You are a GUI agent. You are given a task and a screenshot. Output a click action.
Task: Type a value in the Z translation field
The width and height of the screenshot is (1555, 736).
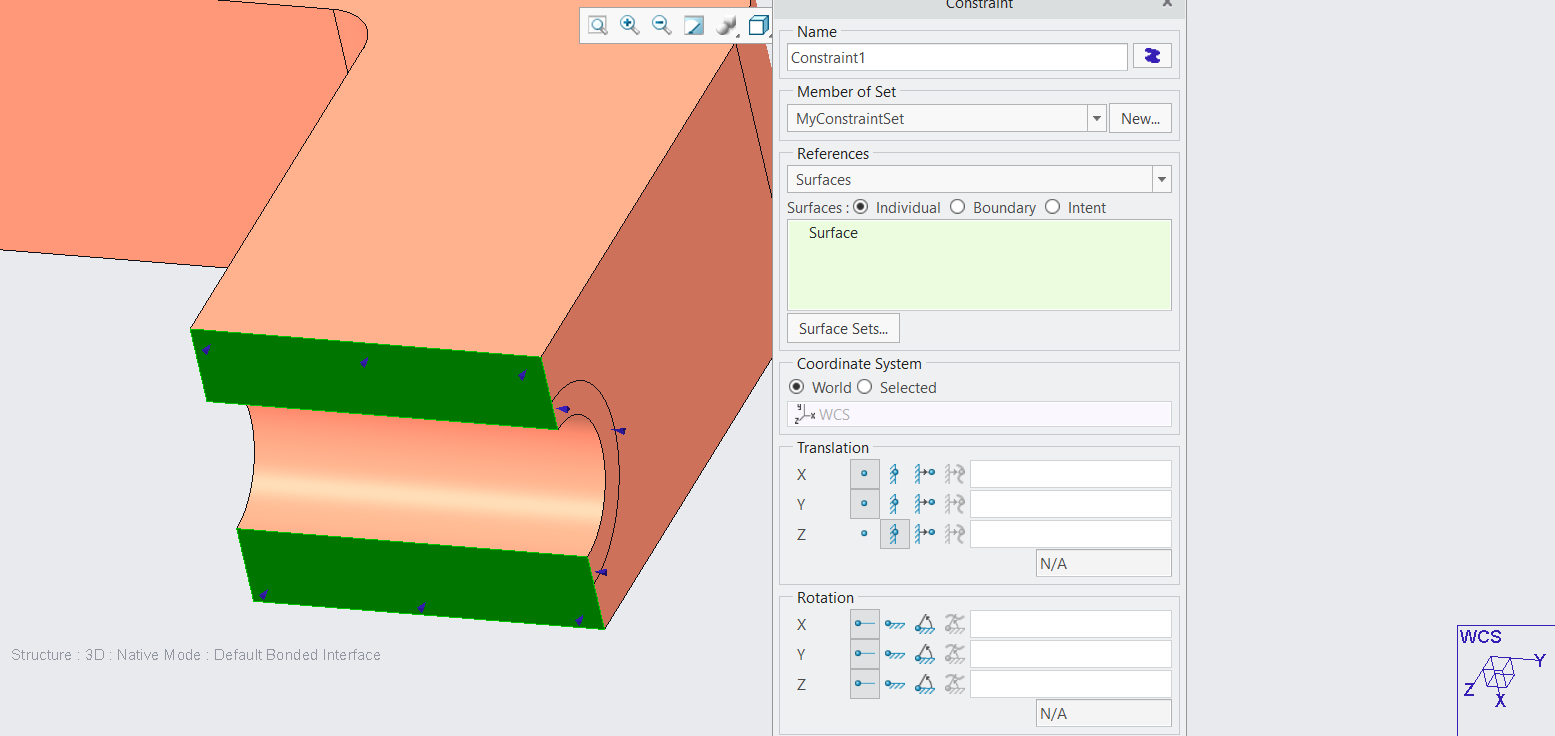point(1070,533)
